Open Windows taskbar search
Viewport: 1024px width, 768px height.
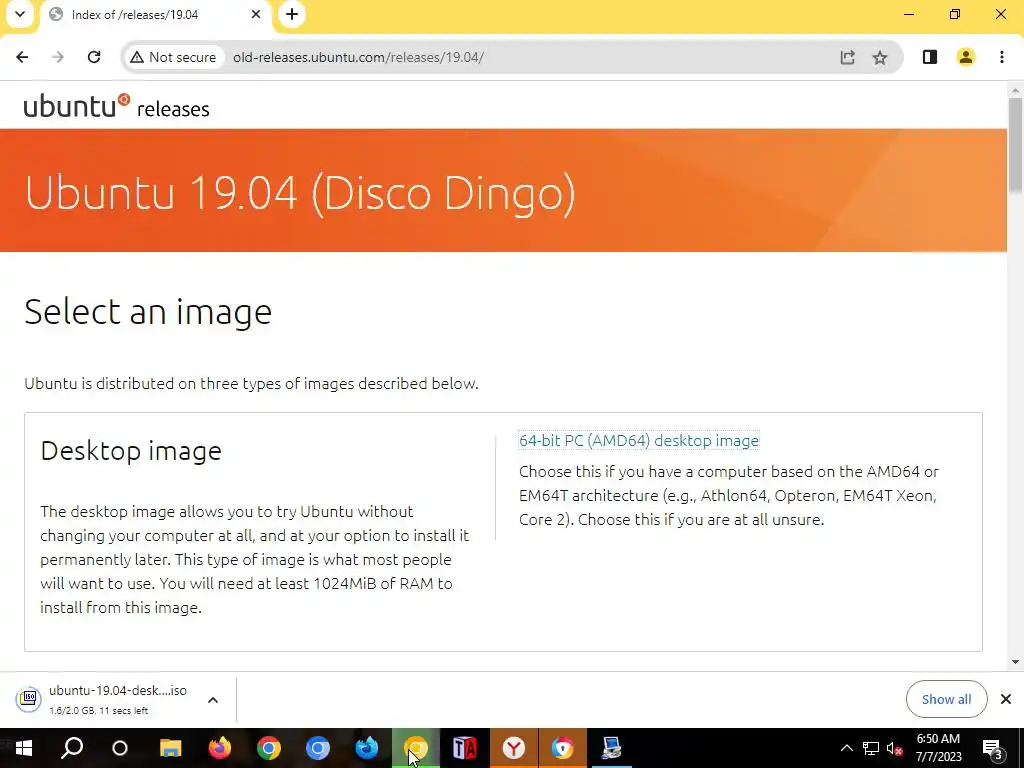[72, 748]
